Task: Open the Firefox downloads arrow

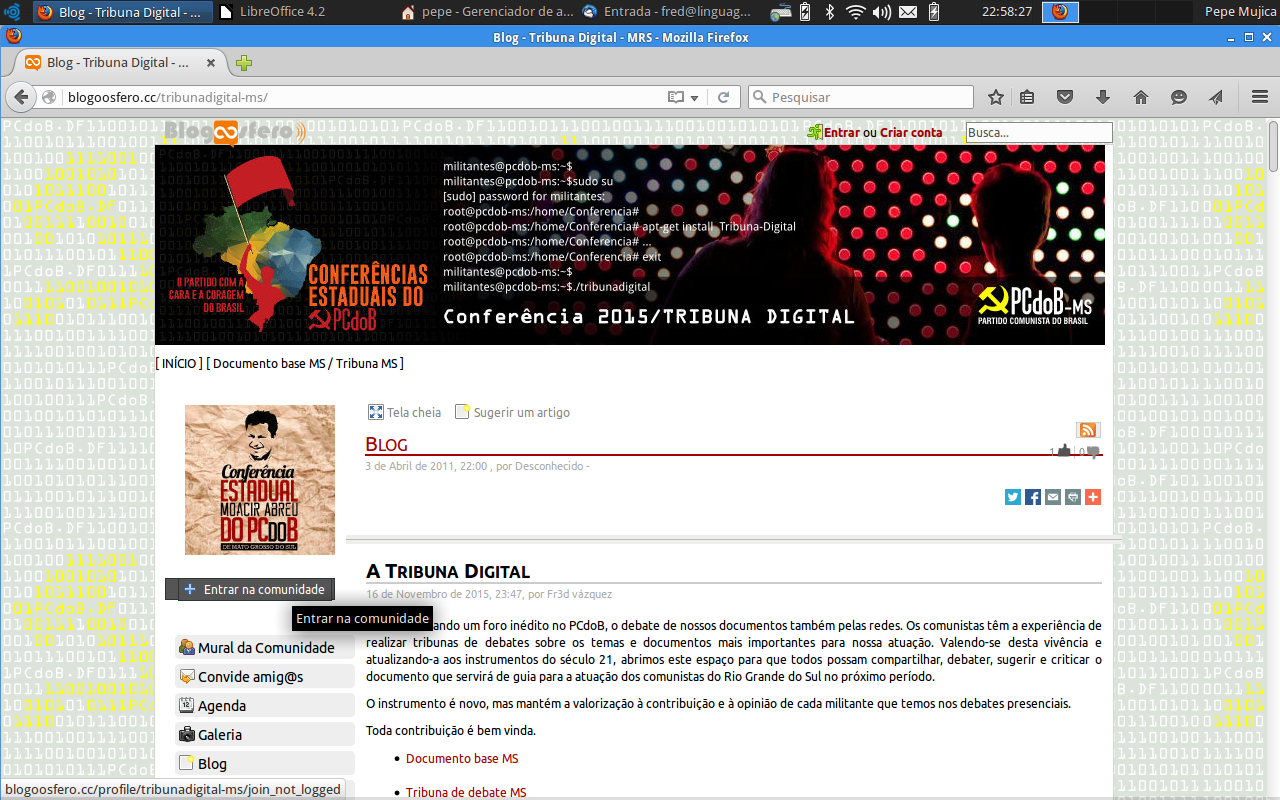Action: pos(1103,97)
